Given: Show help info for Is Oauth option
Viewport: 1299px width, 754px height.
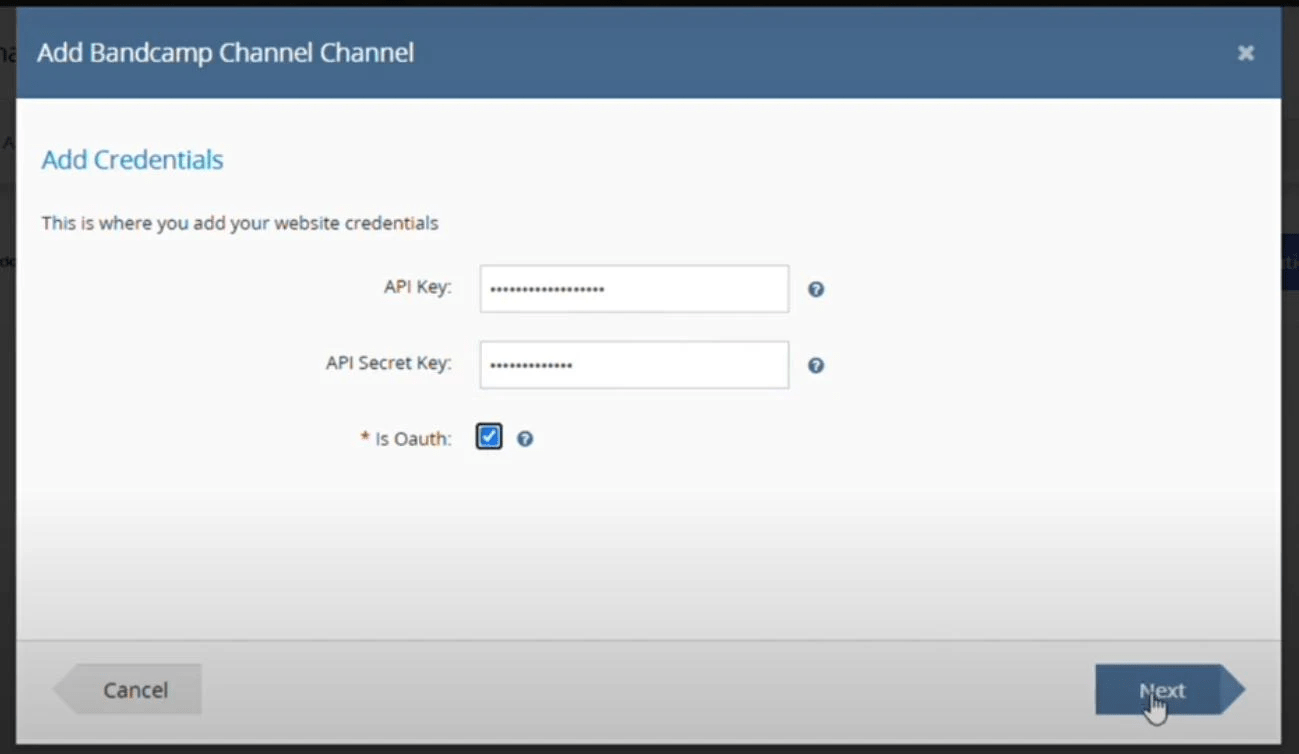Looking at the screenshot, I should point(525,438).
